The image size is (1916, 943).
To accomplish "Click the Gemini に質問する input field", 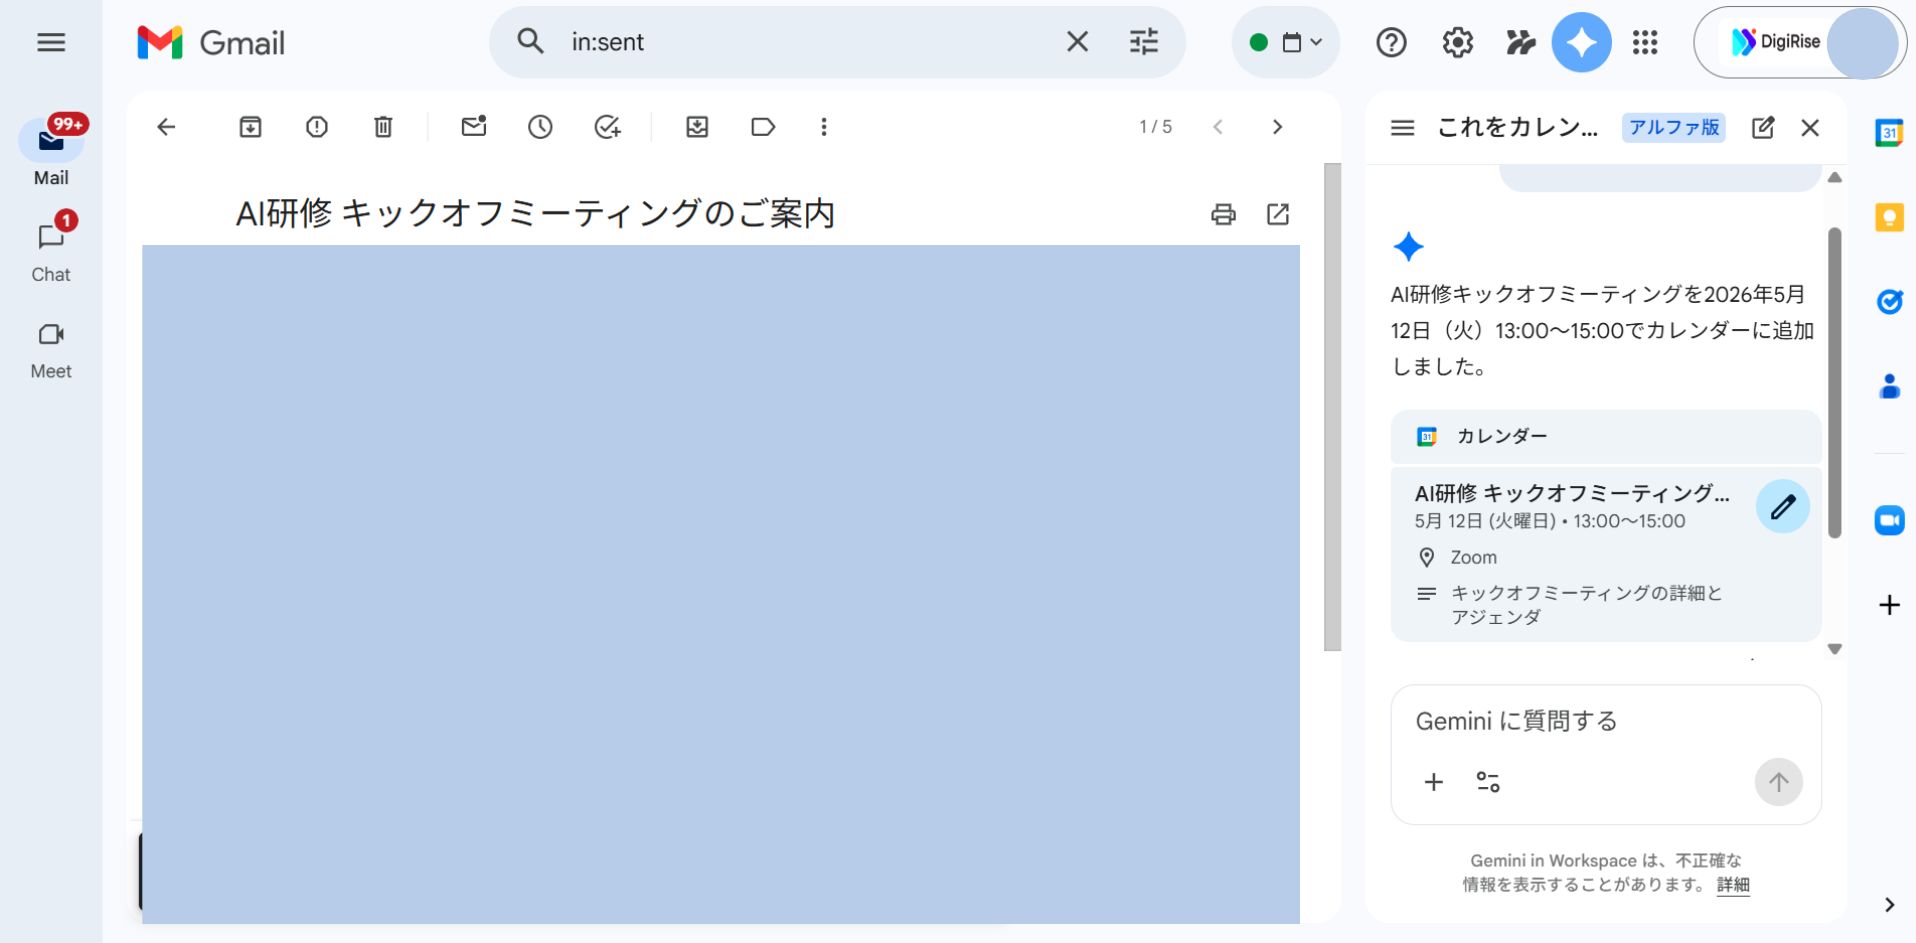I will tap(1560, 720).
